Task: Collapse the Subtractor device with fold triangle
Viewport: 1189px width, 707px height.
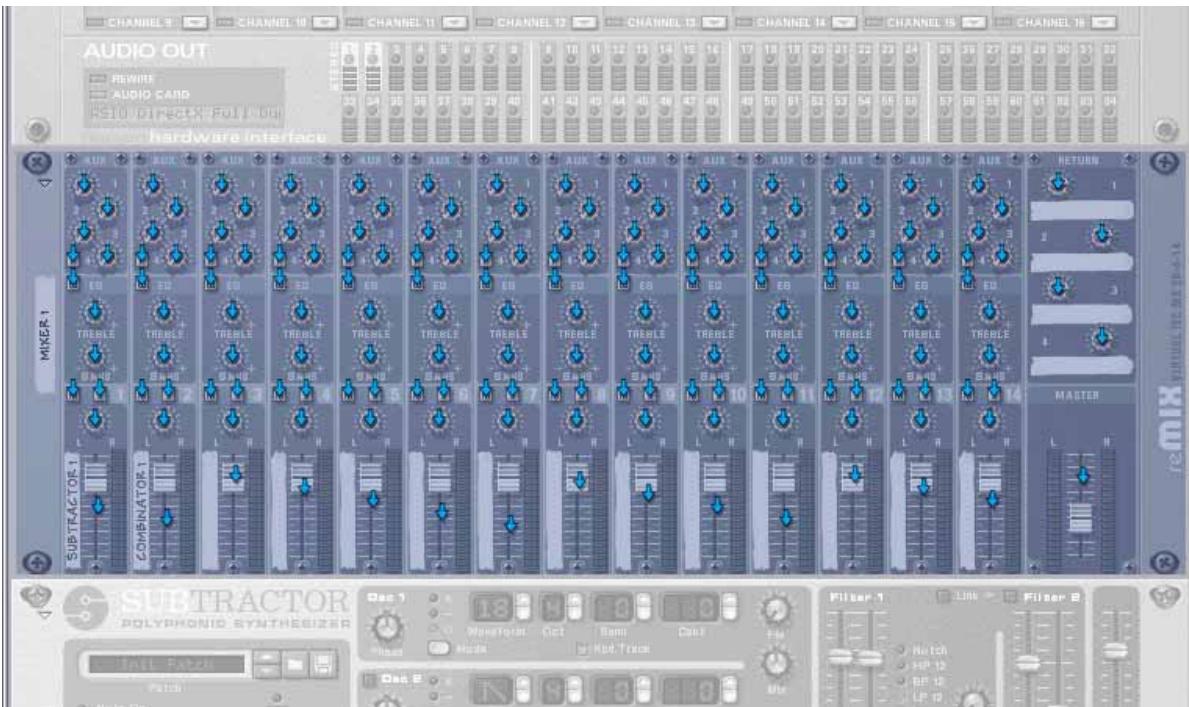Action: coord(45,615)
